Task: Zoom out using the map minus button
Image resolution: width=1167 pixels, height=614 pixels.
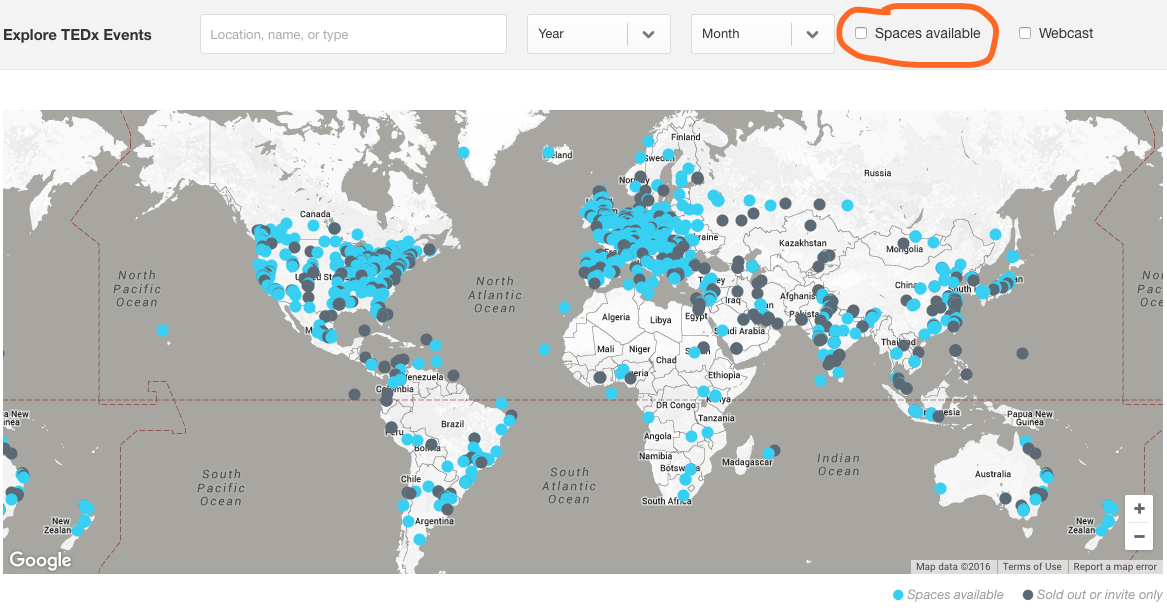Action: click(x=1139, y=536)
